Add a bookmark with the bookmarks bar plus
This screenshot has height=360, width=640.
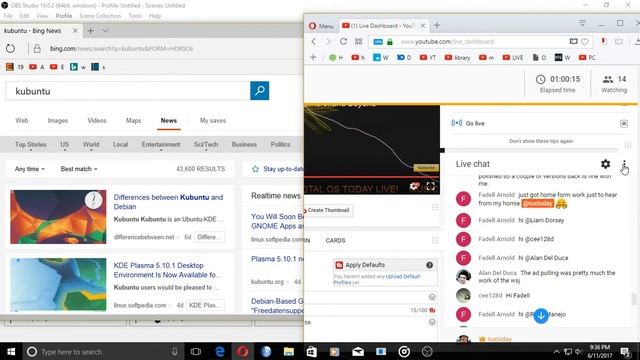click(313, 57)
